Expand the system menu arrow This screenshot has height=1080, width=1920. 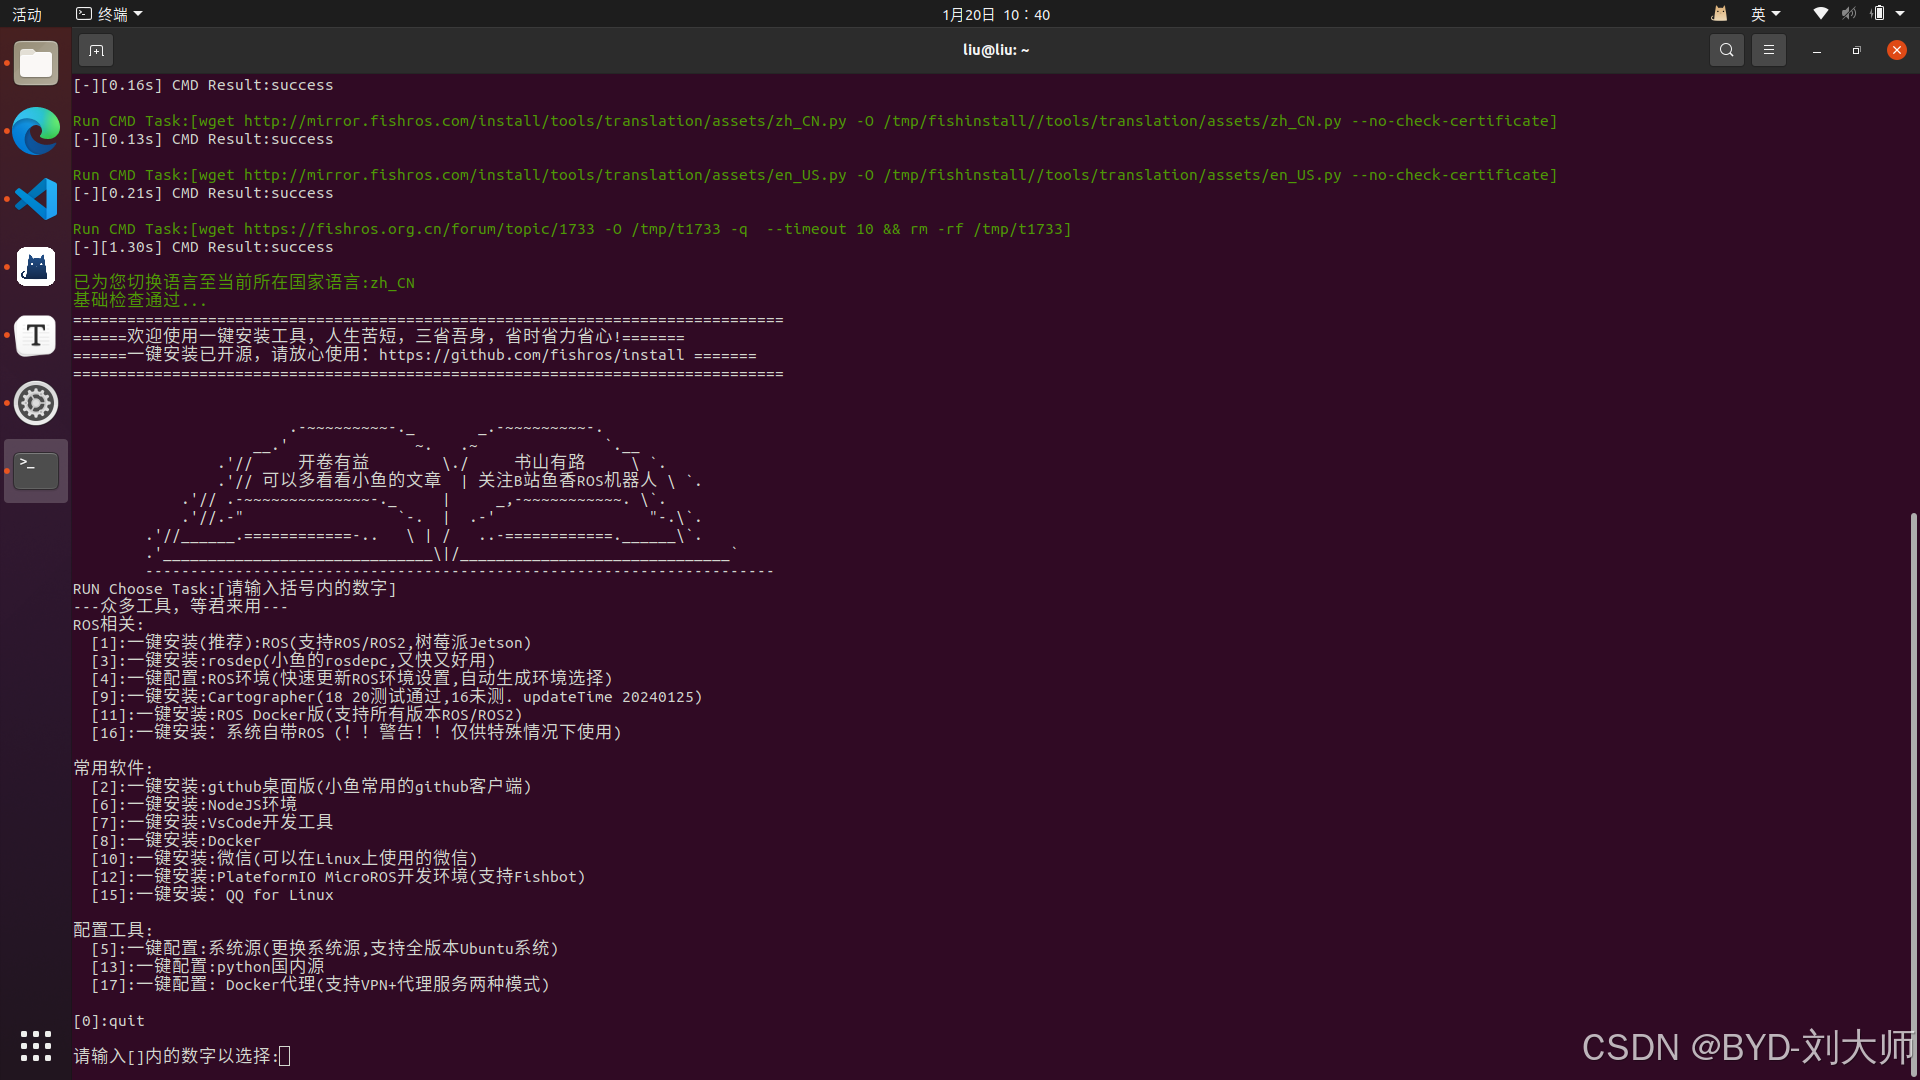coord(1900,14)
